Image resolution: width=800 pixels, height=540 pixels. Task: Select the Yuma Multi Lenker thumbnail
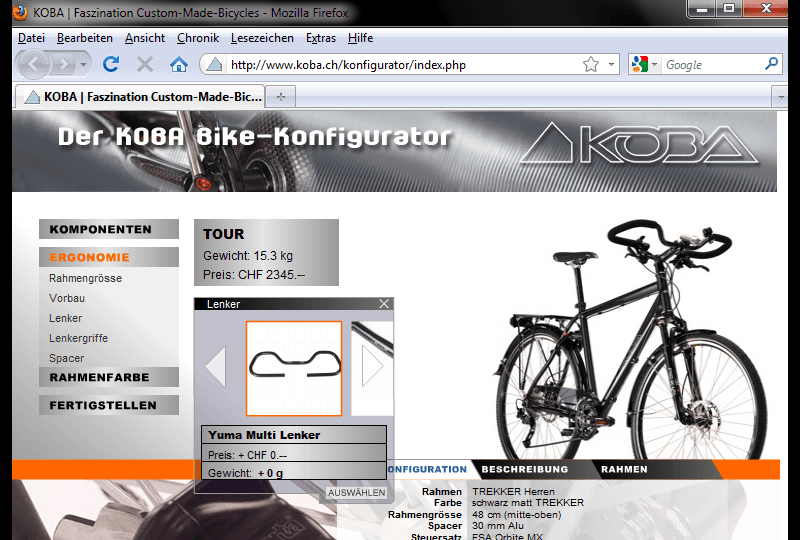coord(294,369)
